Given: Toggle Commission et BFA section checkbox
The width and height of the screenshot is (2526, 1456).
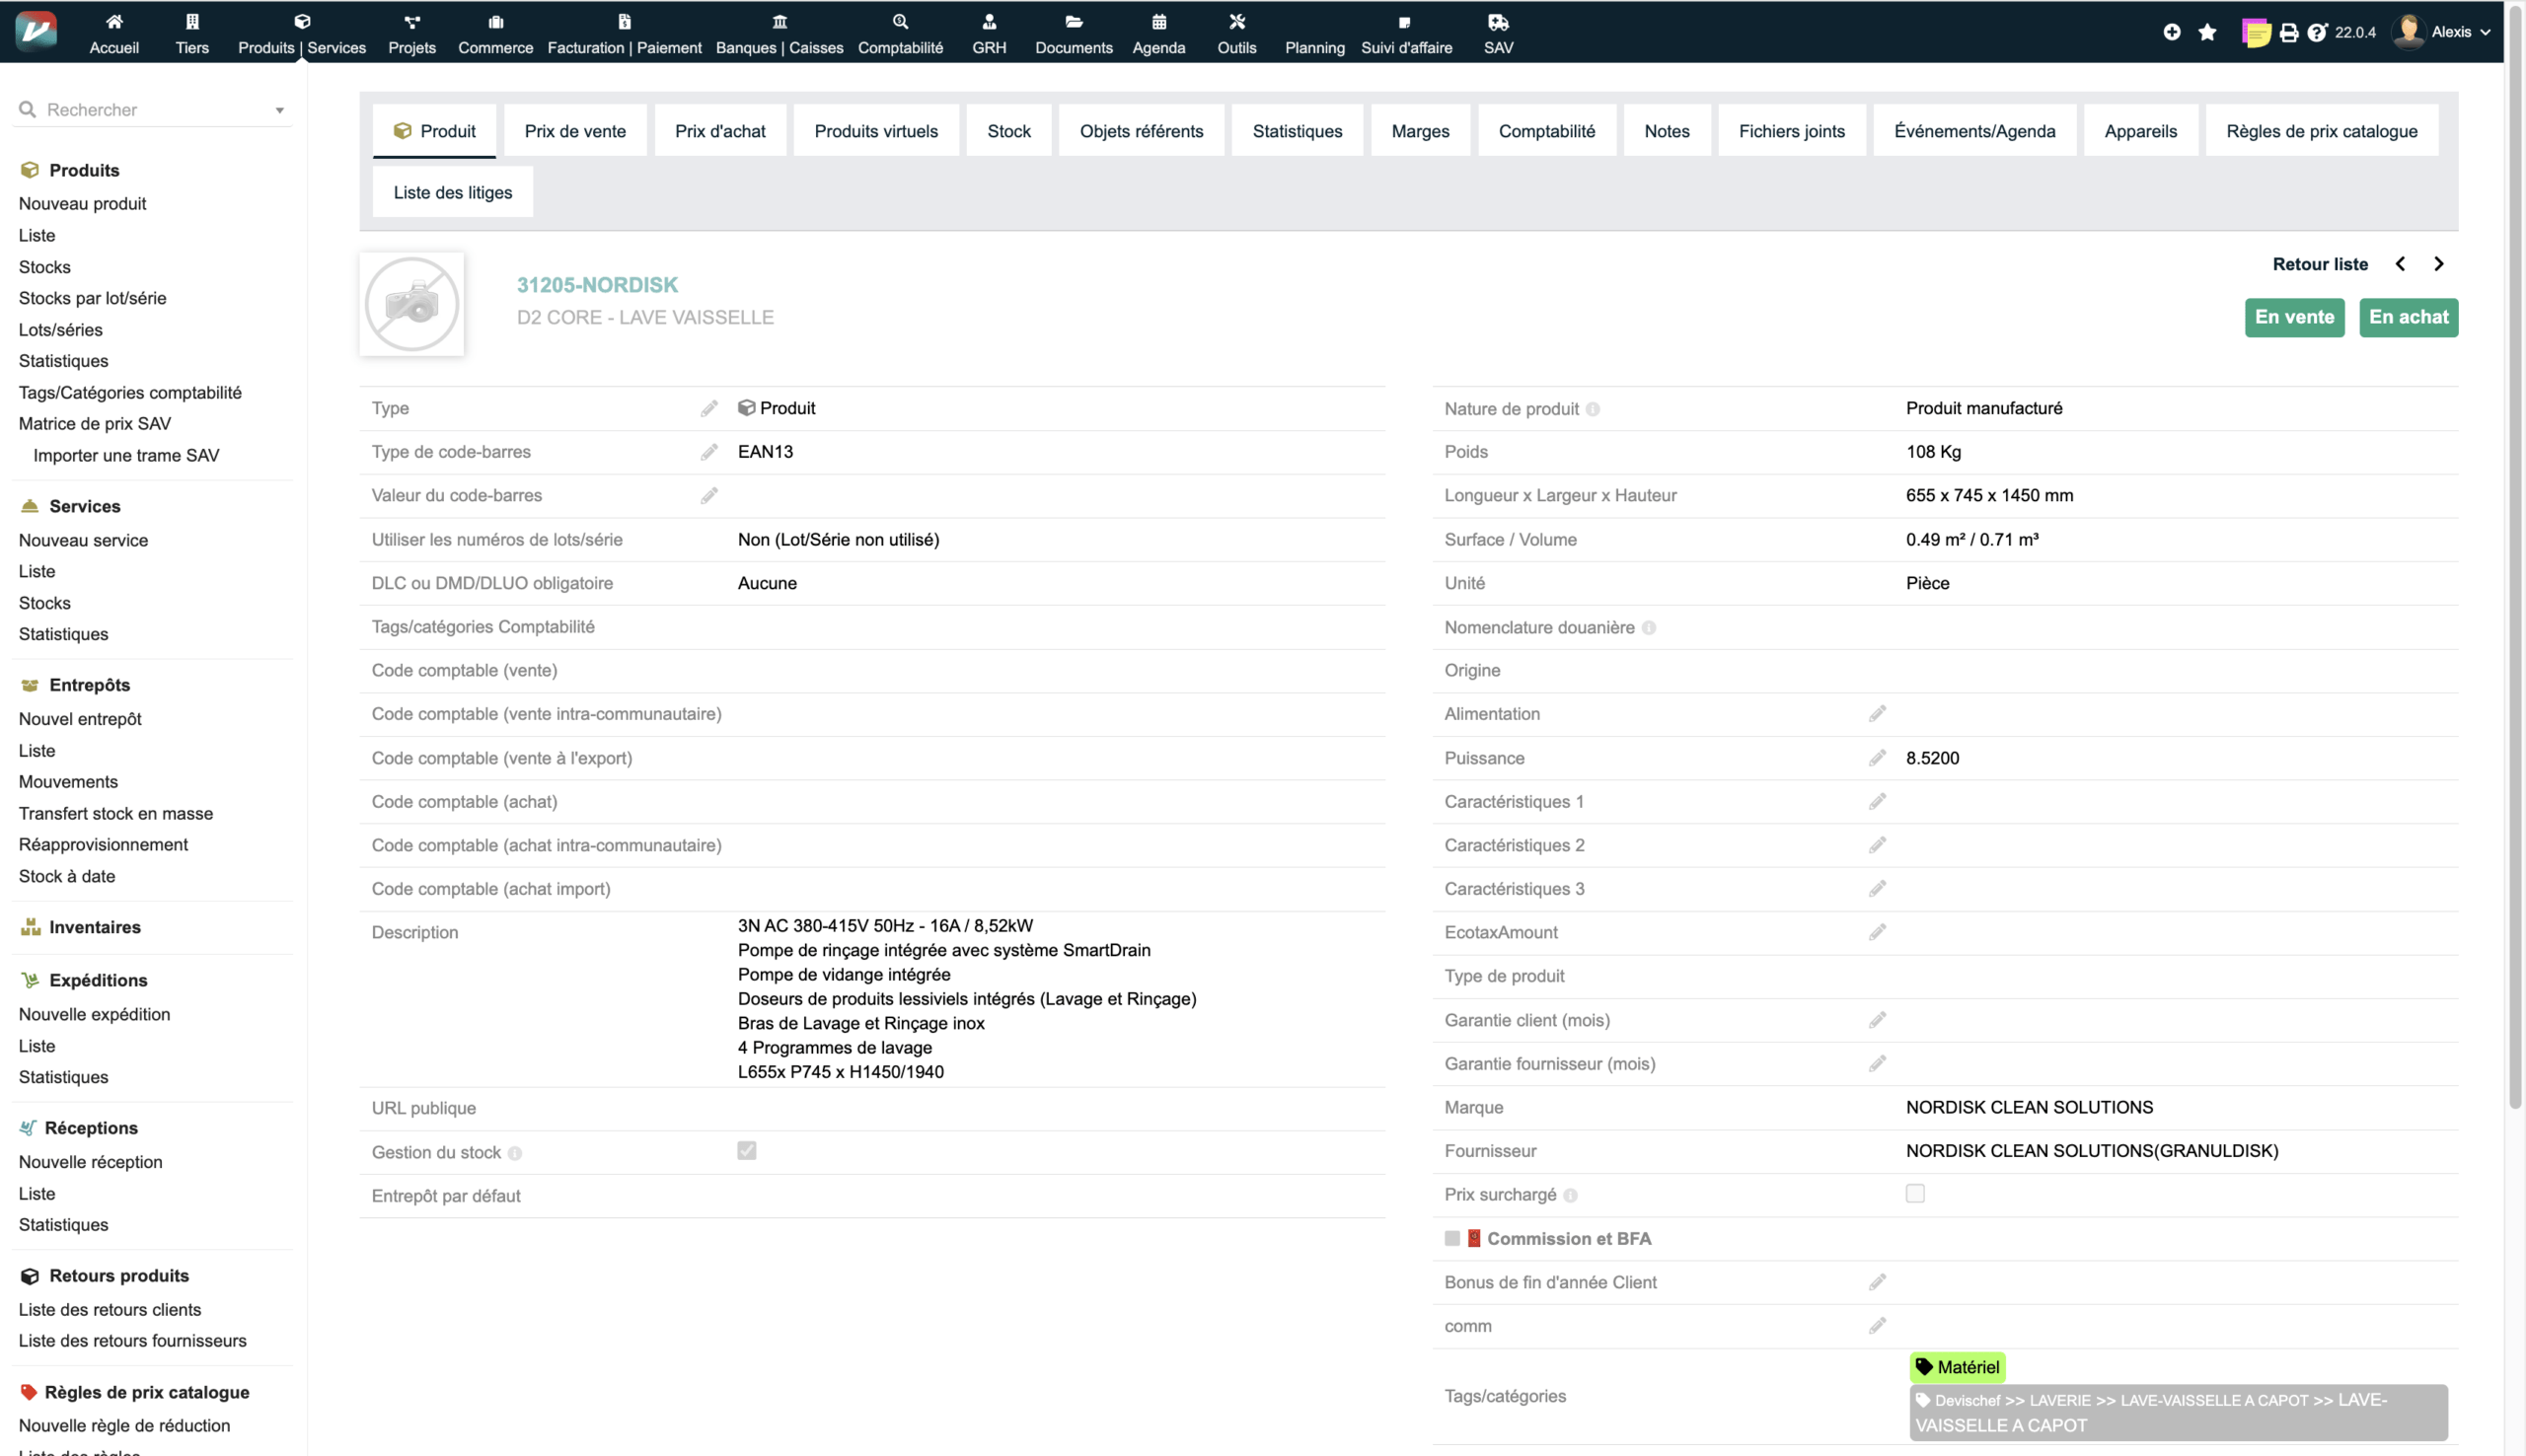Looking at the screenshot, I should [x=1452, y=1238].
